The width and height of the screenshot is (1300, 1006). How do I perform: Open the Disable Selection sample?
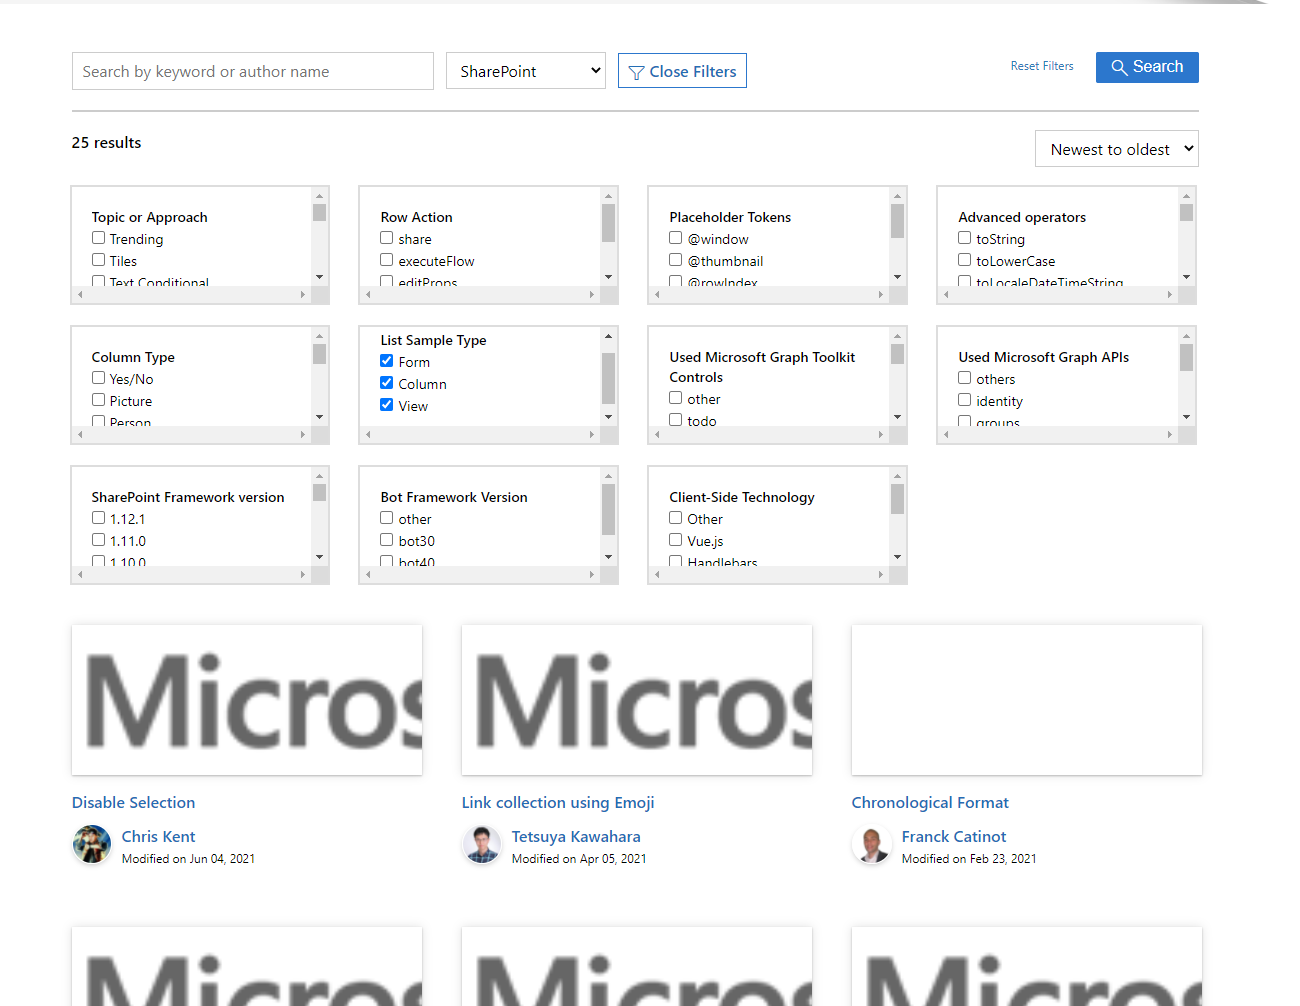133,802
